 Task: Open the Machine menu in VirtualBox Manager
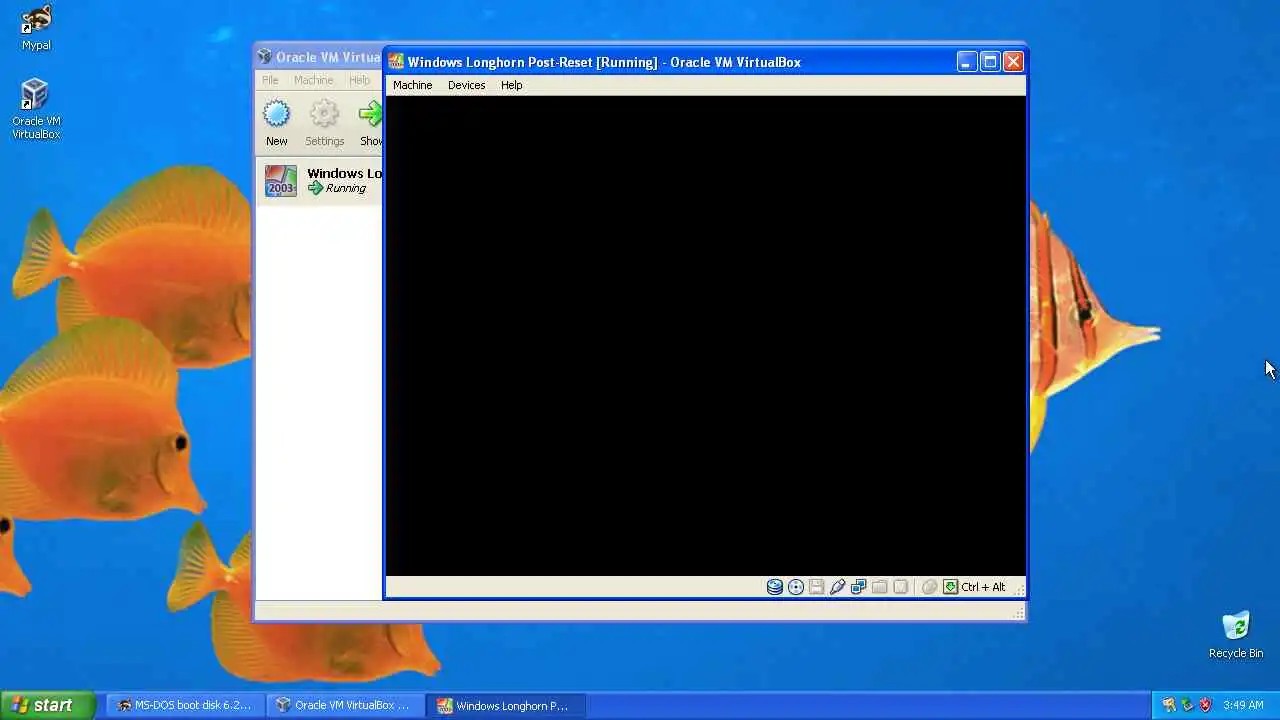coord(313,80)
